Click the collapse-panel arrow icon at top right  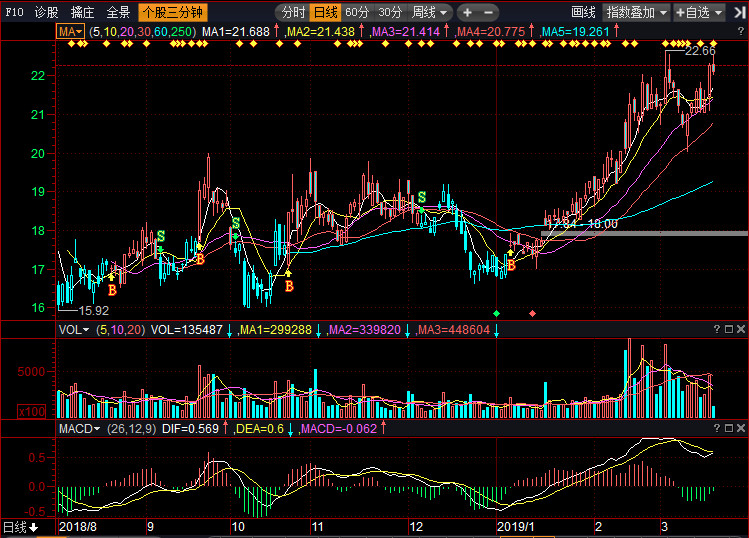[739, 13]
